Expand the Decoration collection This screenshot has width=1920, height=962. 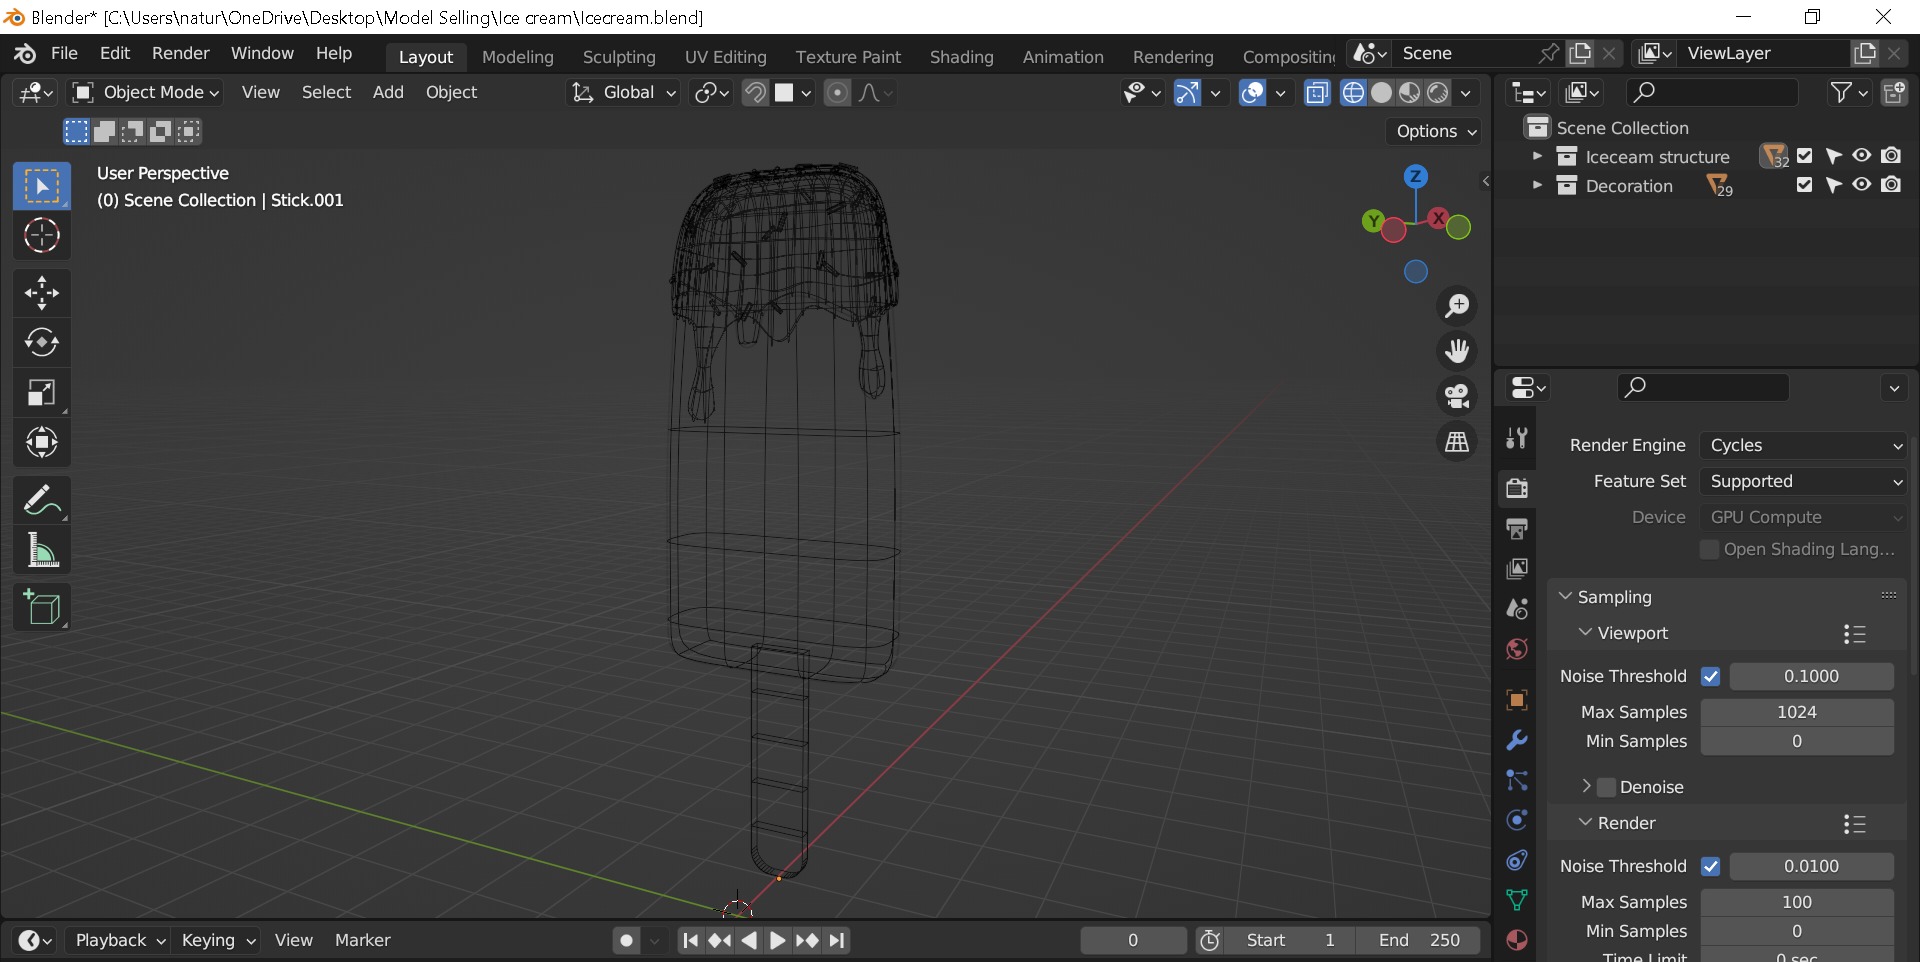[x=1537, y=186]
